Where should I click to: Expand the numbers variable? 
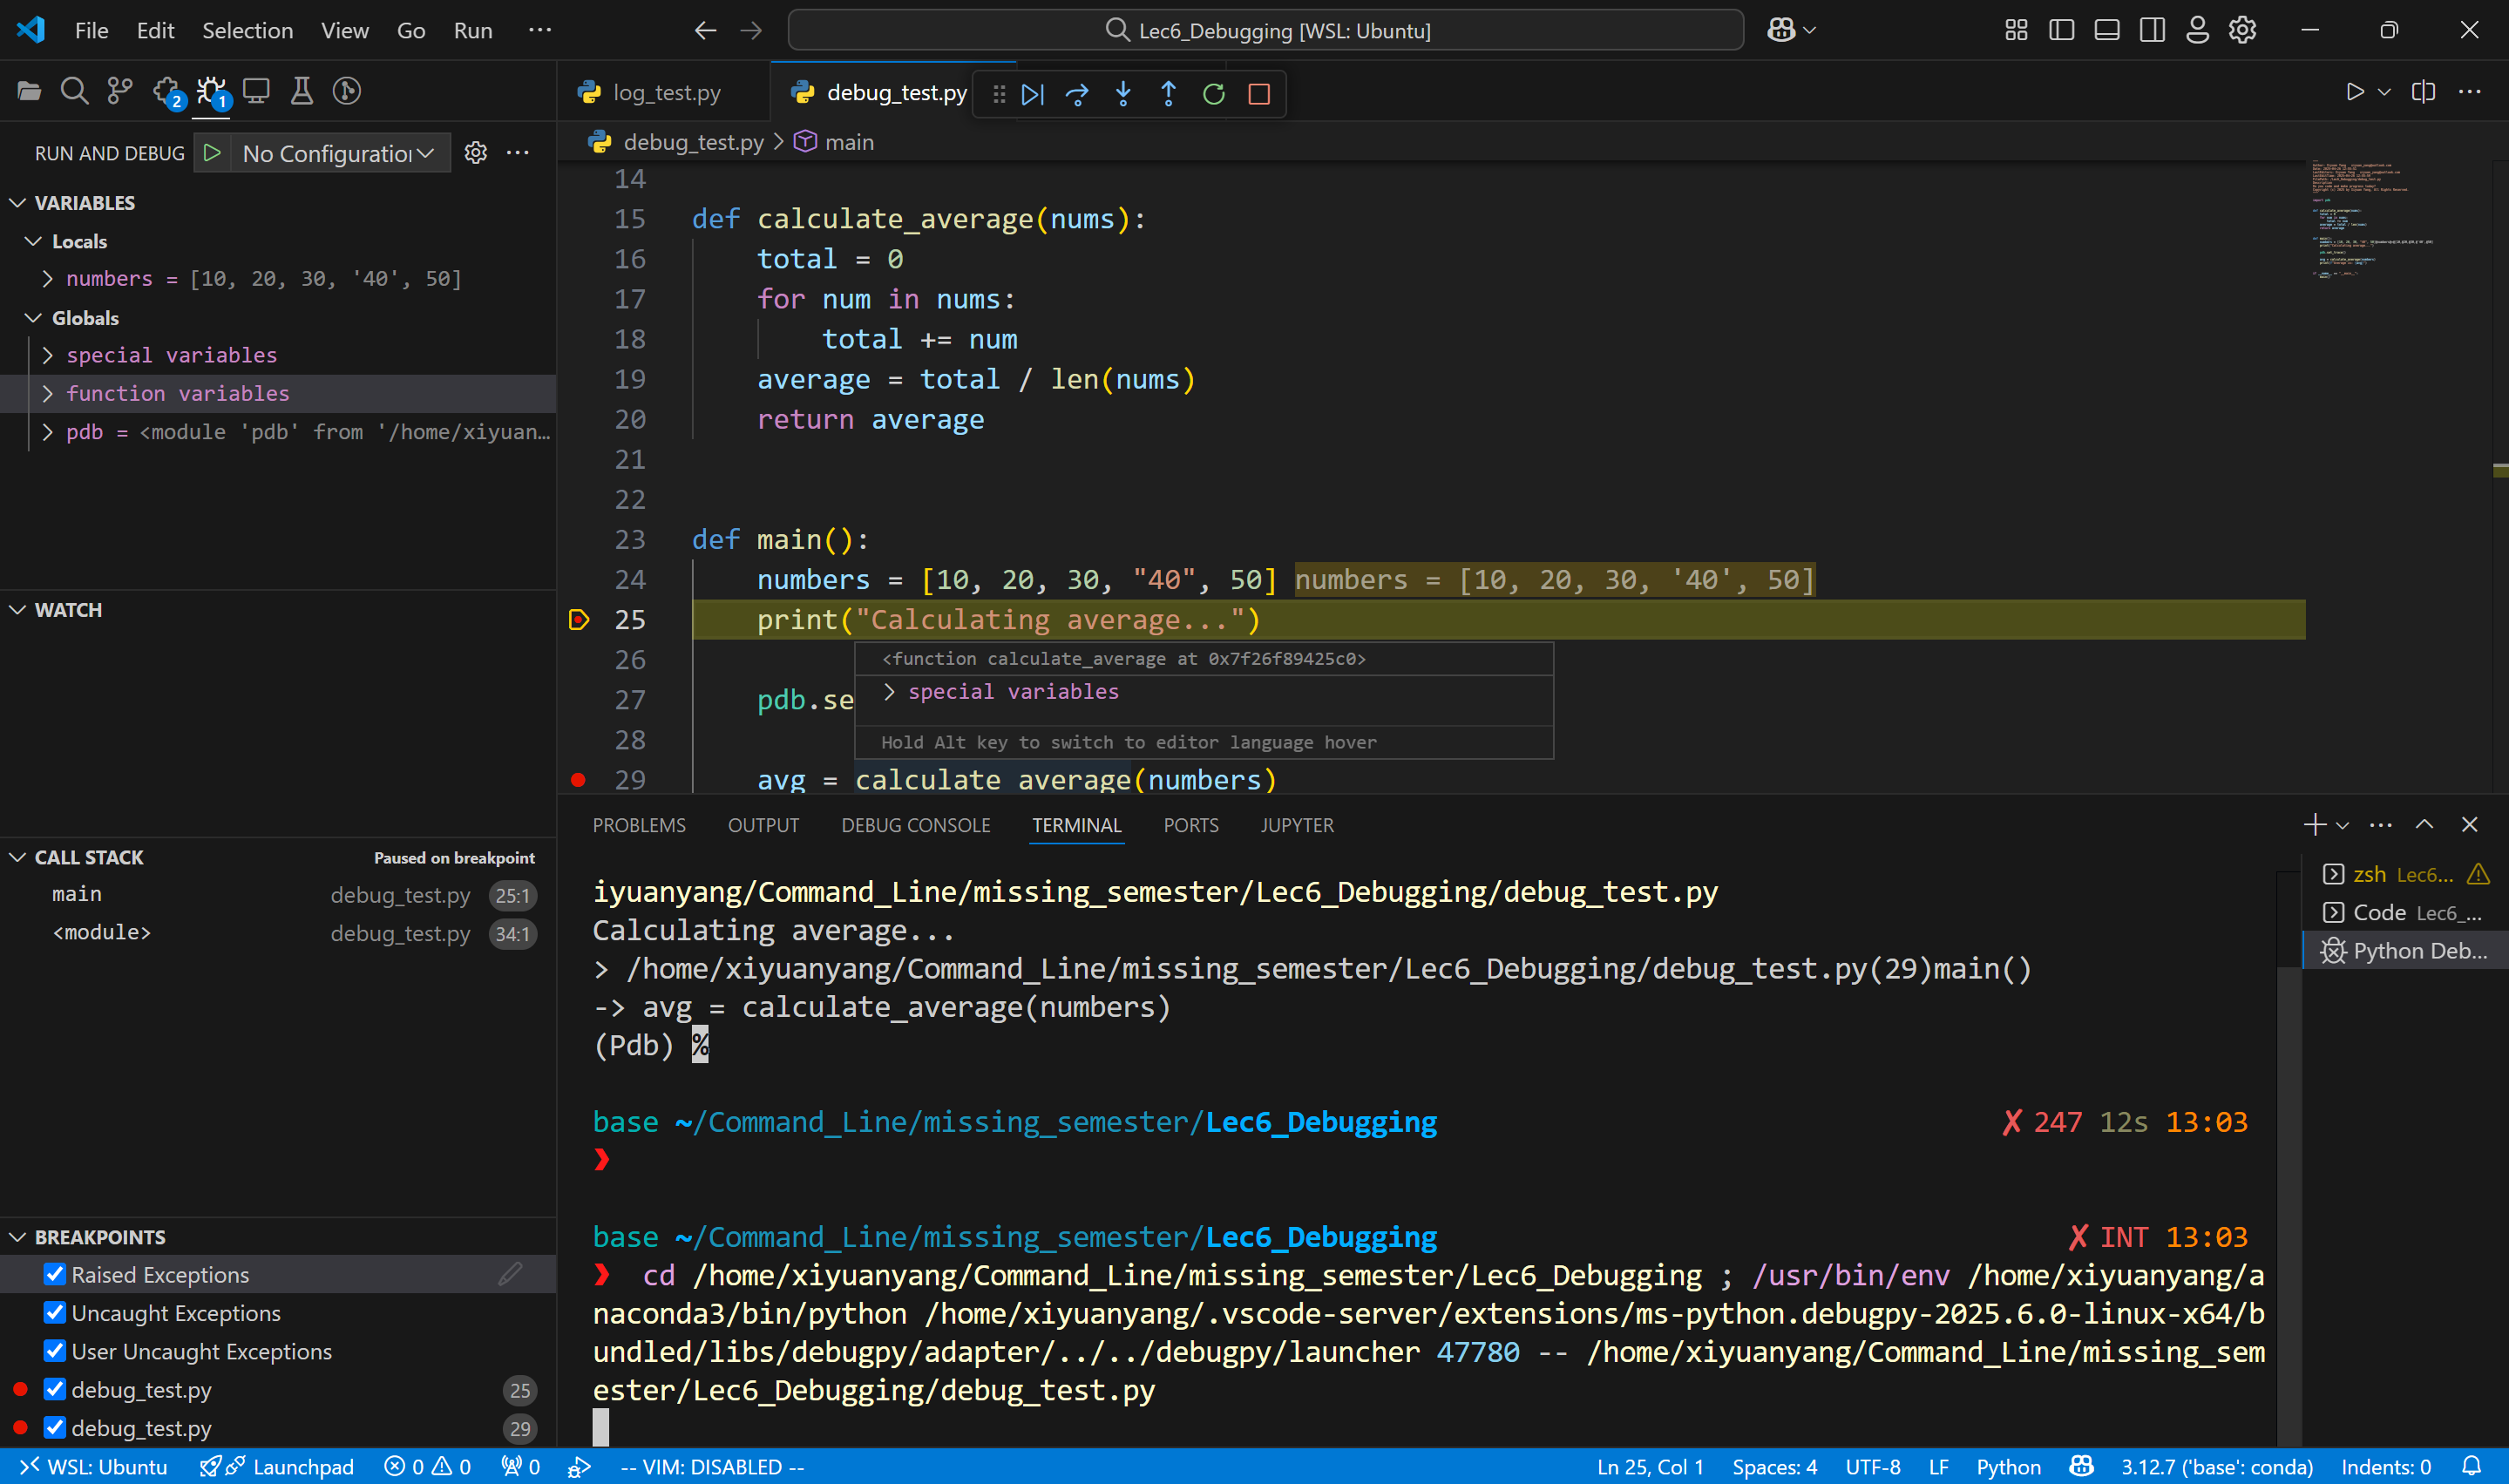47,279
